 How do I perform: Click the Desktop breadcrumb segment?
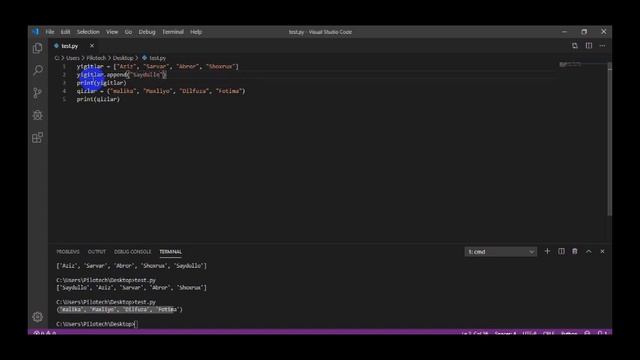coord(123,58)
